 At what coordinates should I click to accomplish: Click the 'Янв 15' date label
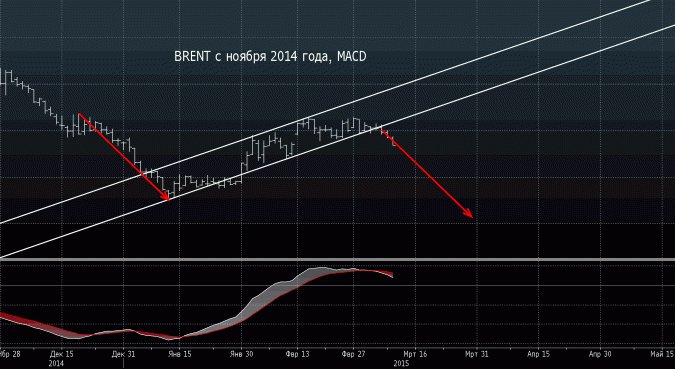pyautogui.click(x=180, y=354)
